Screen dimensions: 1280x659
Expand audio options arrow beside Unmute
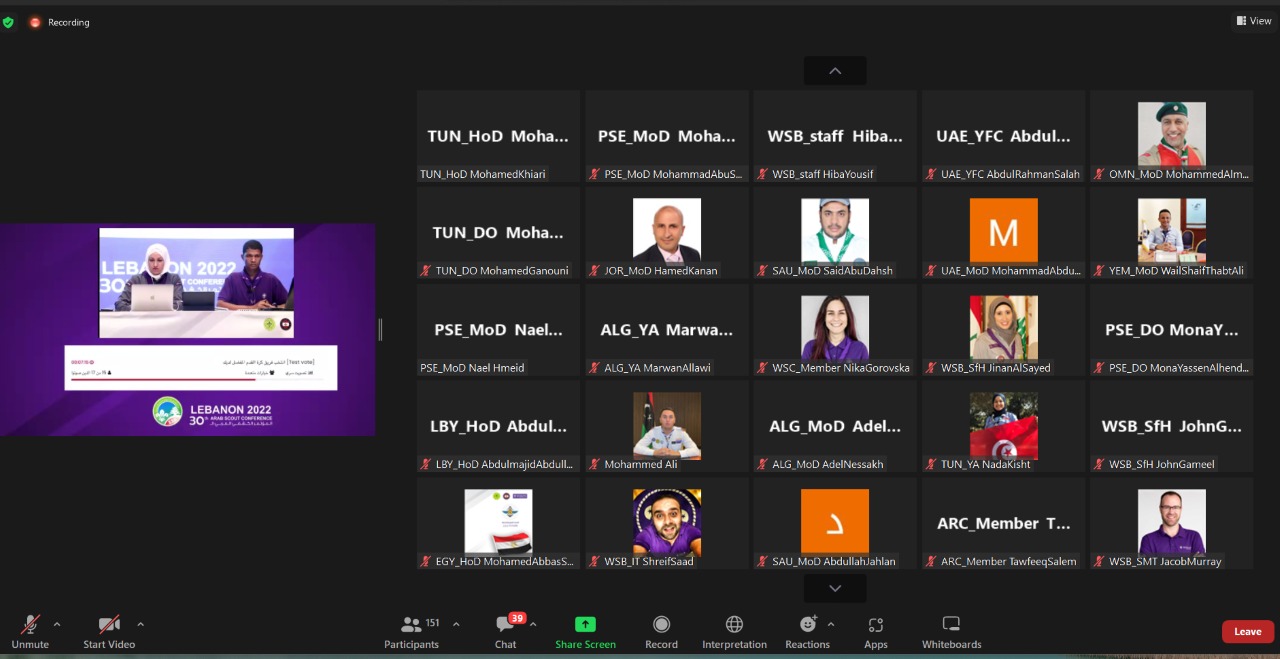click(x=57, y=624)
